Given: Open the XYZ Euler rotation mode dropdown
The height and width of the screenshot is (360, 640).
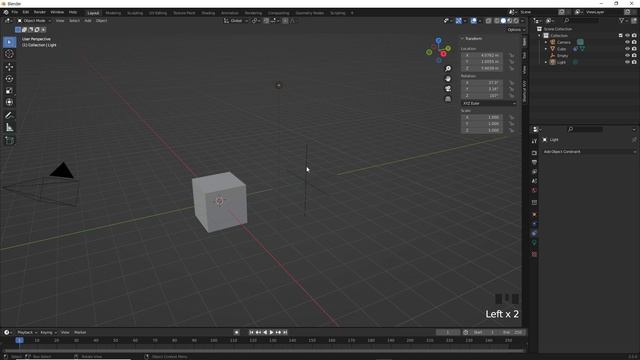Looking at the screenshot, I should tap(489, 103).
